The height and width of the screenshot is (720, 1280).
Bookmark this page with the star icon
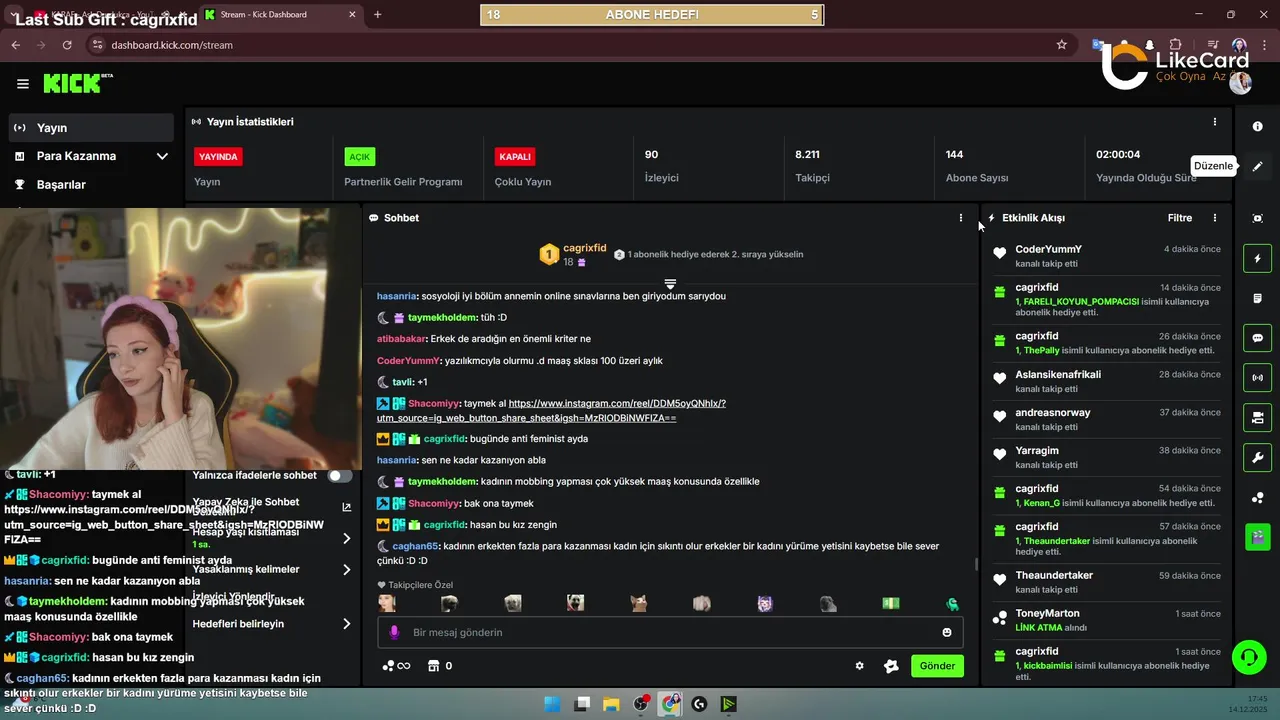[1061, 45]
